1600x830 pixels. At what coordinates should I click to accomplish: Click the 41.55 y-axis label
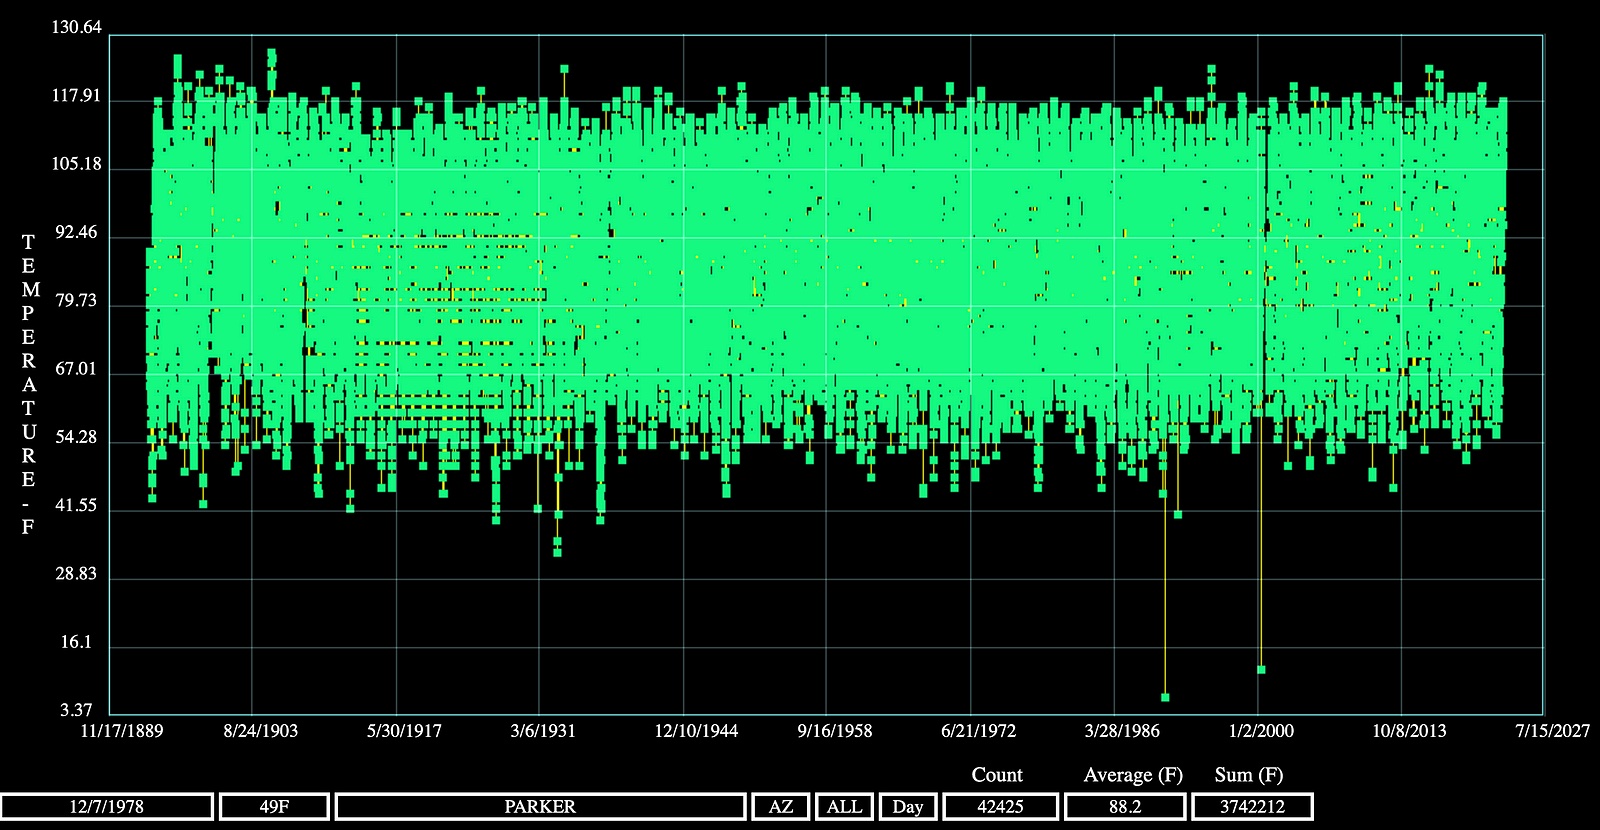(76, 506)
